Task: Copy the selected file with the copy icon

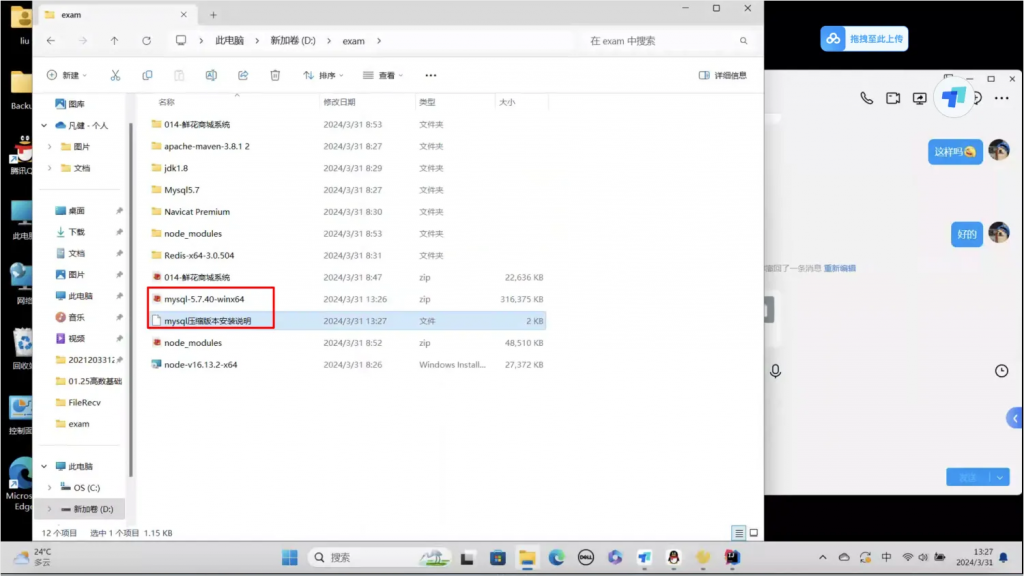Action: pyautogui.click(x=146, y=75)
